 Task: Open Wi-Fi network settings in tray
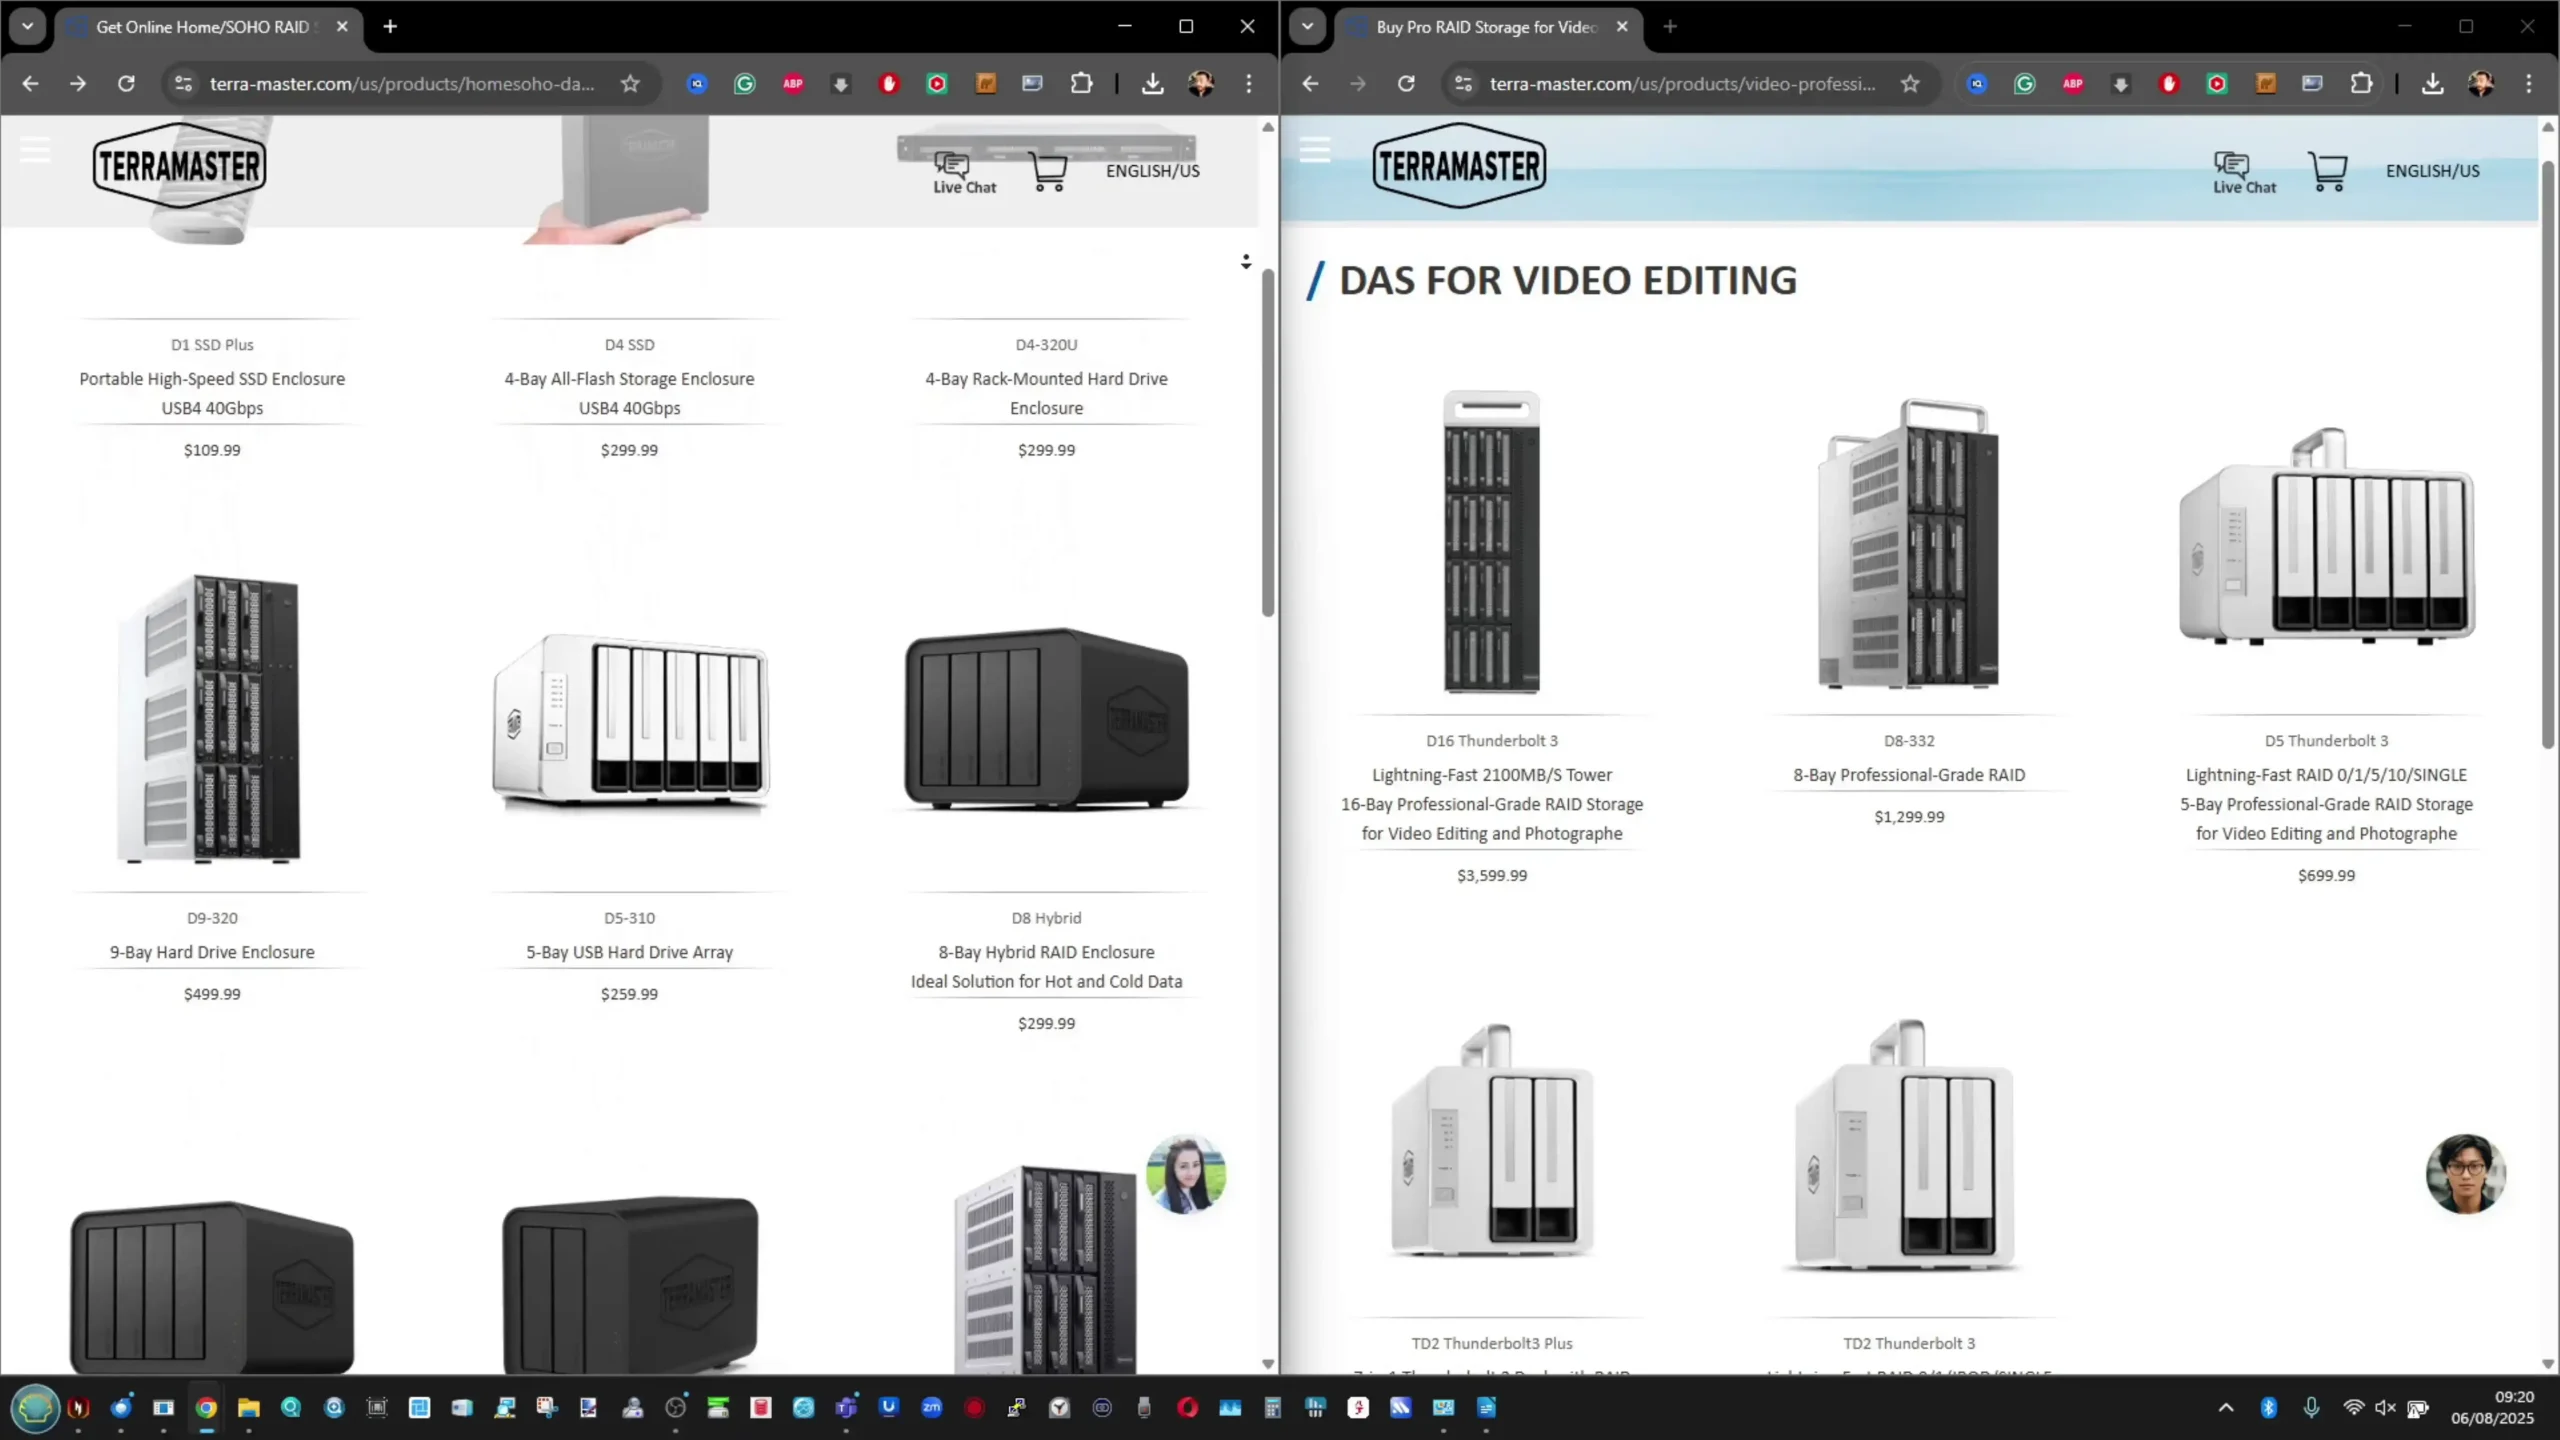2353,1408
